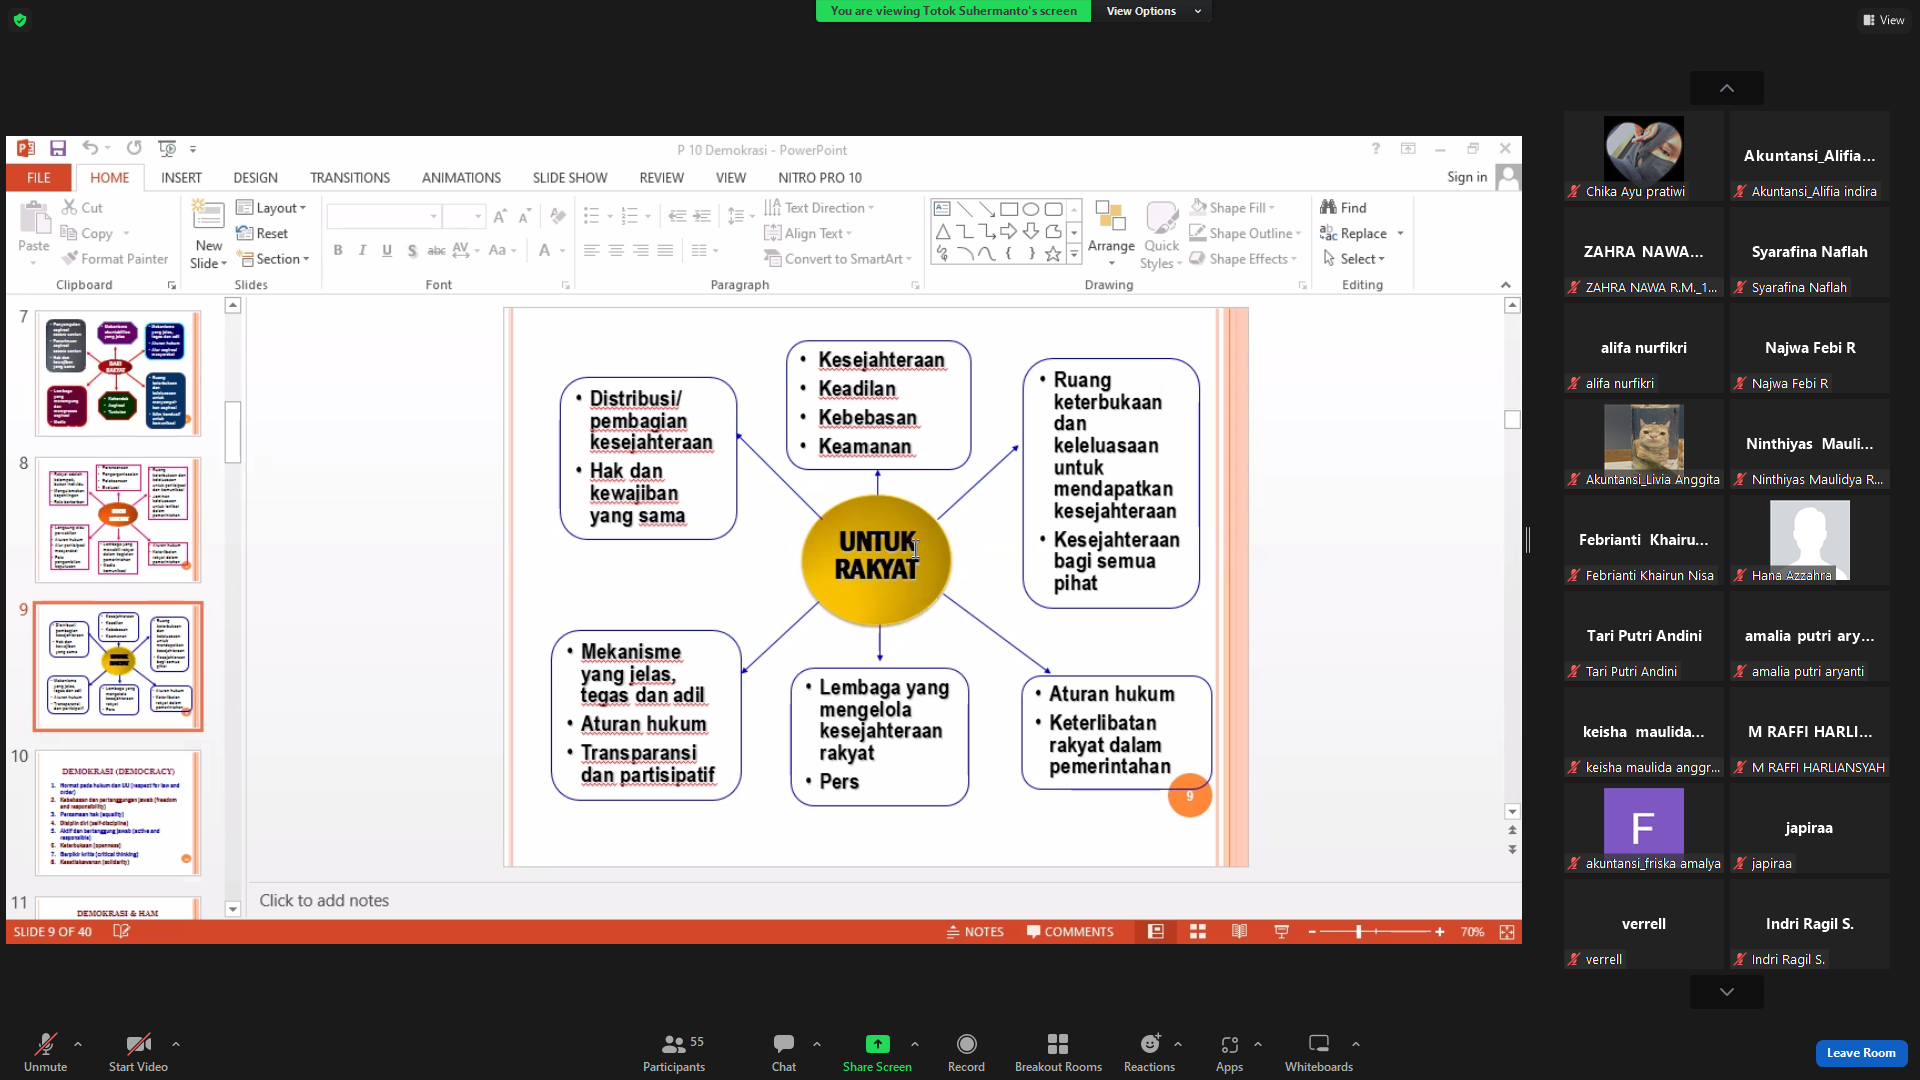Screen dimensions: 1920x1080
Task: Toggle text Shadow formatting
Action: point(412,250)
